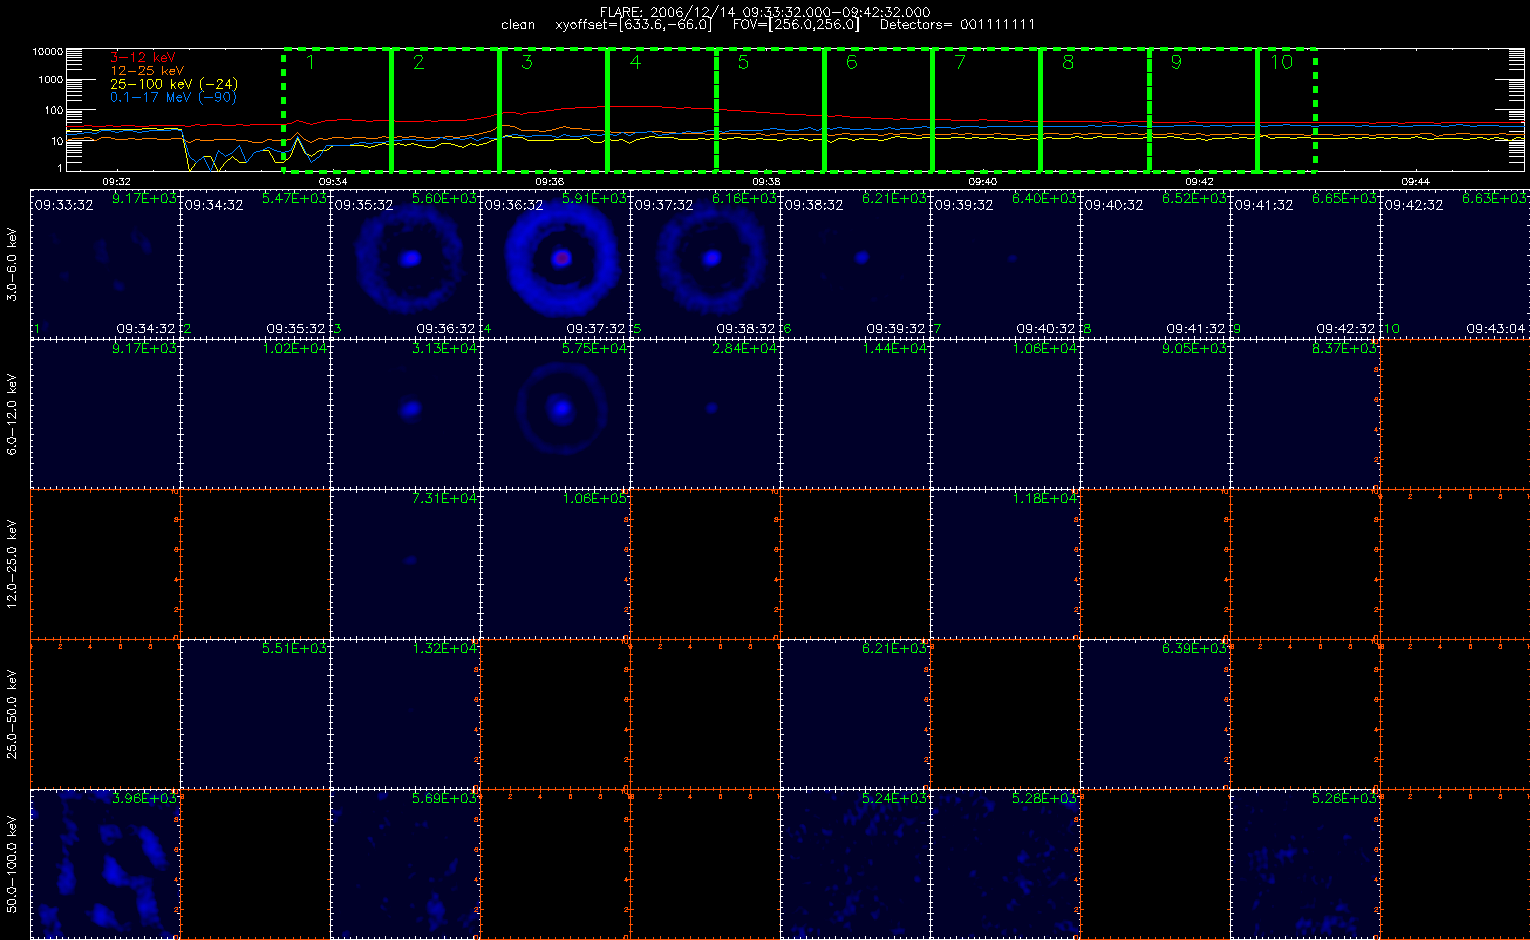Click the 3.0-6.0 keV row label
Viewport: 1530px width, 940px height.
12,263
